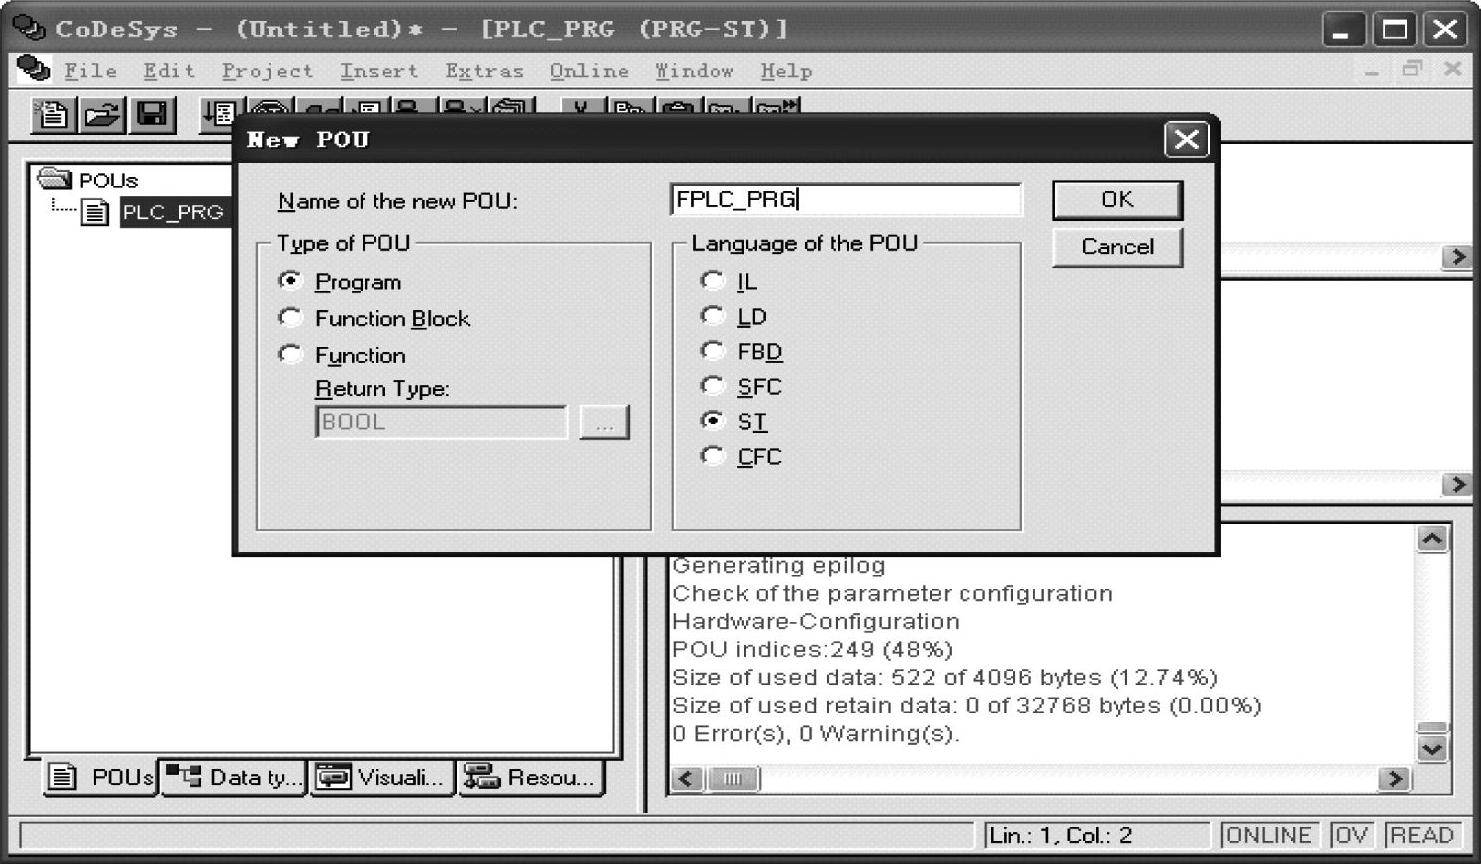Viewport: 1481px width, 864px height.
Task: Confirm the new POU with OK
Action: [1117, 200]
